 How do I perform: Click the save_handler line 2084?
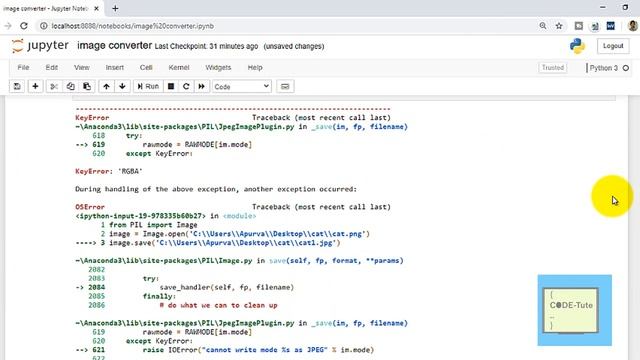coord(184,287)
